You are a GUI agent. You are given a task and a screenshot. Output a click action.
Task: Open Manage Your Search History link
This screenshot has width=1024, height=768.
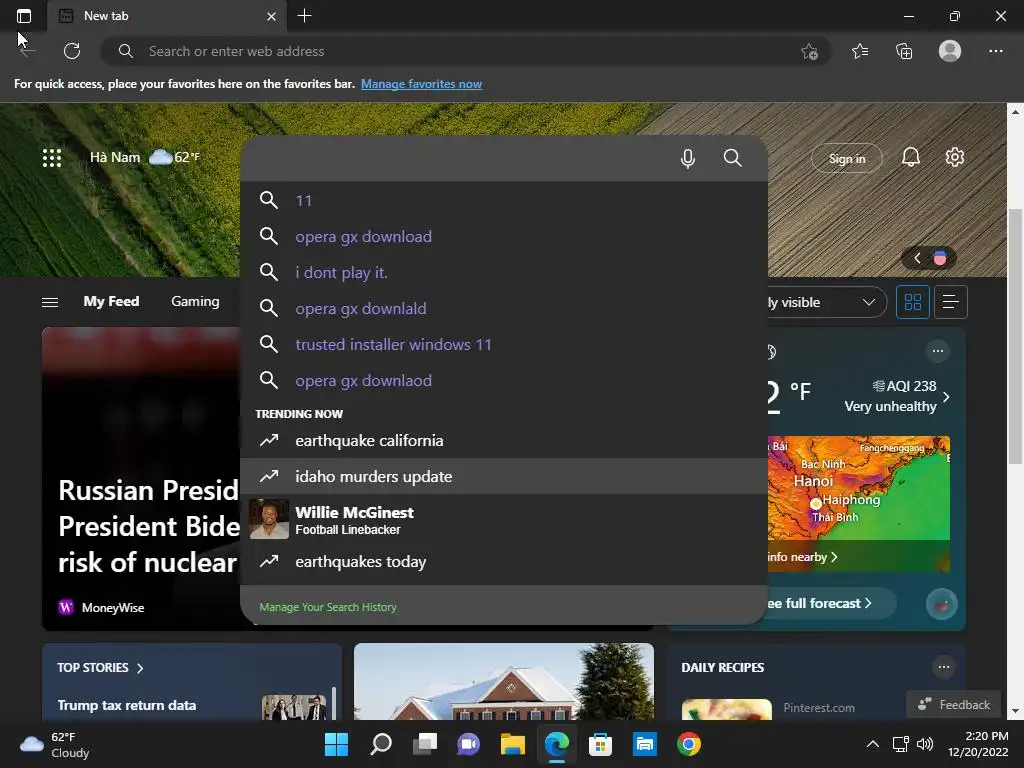[x=328, y=607]
